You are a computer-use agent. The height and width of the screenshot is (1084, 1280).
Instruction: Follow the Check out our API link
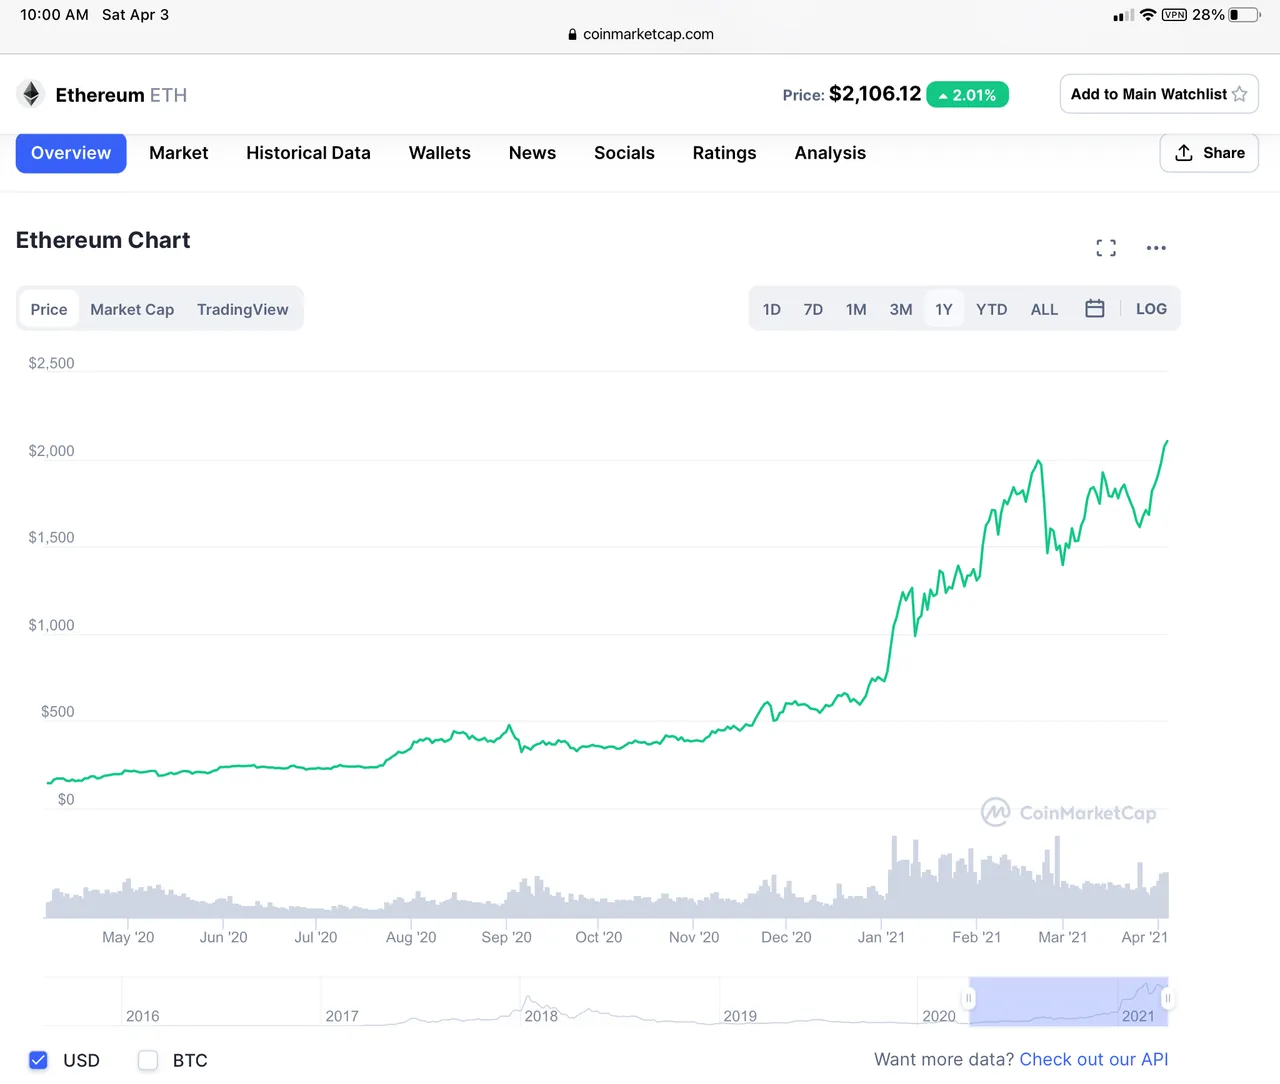click(x=1094, y=1059)
